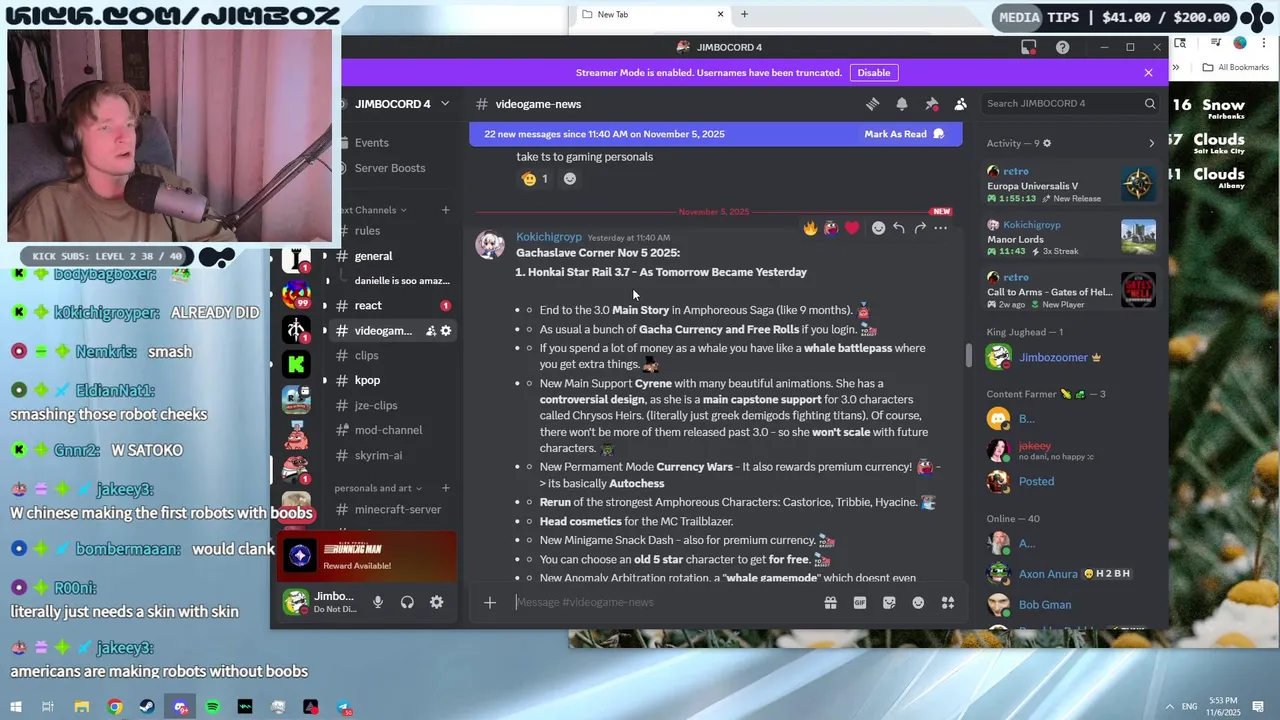
Task: Open the GIF picker
Action: click(859, 602)
